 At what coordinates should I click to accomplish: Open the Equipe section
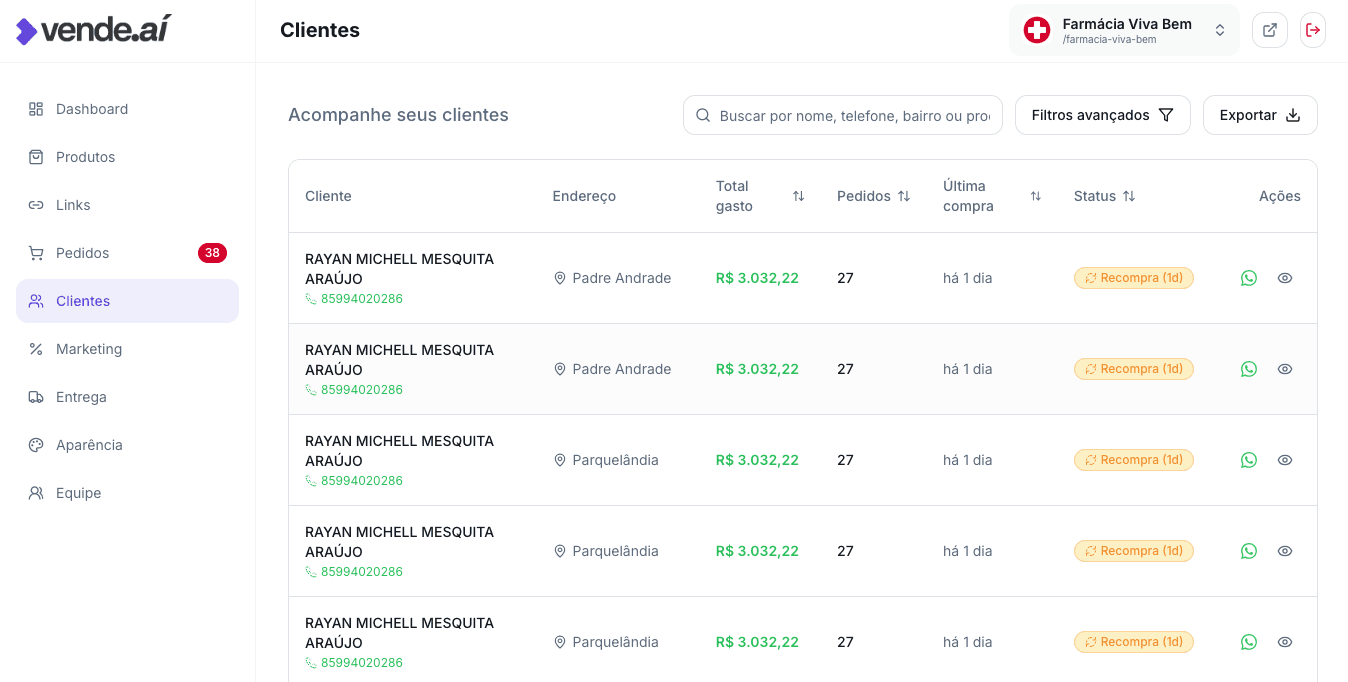(77, 493)
